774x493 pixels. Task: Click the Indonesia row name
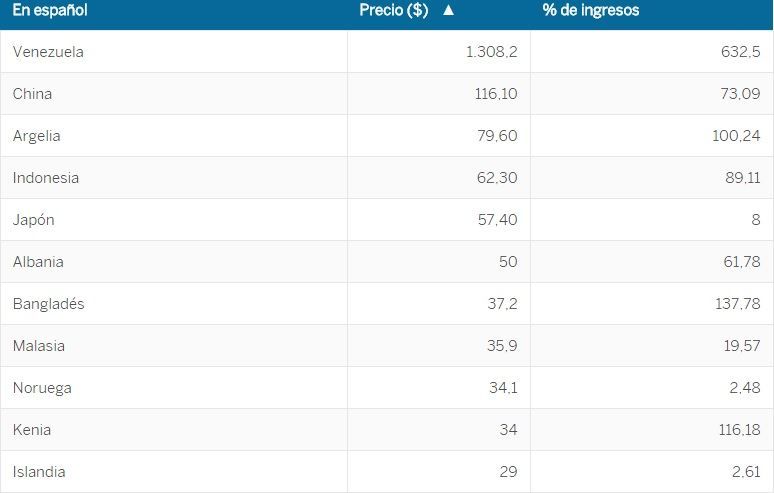[46, 178]
